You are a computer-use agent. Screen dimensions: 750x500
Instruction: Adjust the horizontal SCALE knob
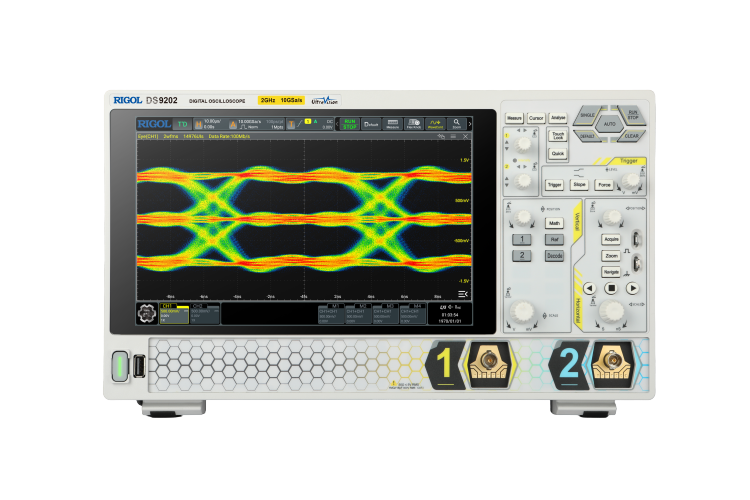[611, 311]
